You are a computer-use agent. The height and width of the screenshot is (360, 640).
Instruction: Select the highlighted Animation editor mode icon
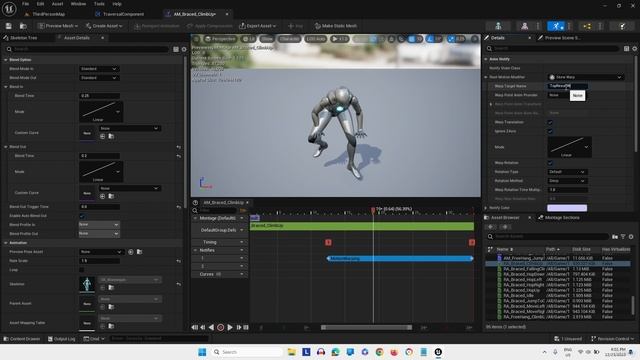pyautogui.click(x=556, y=26)
